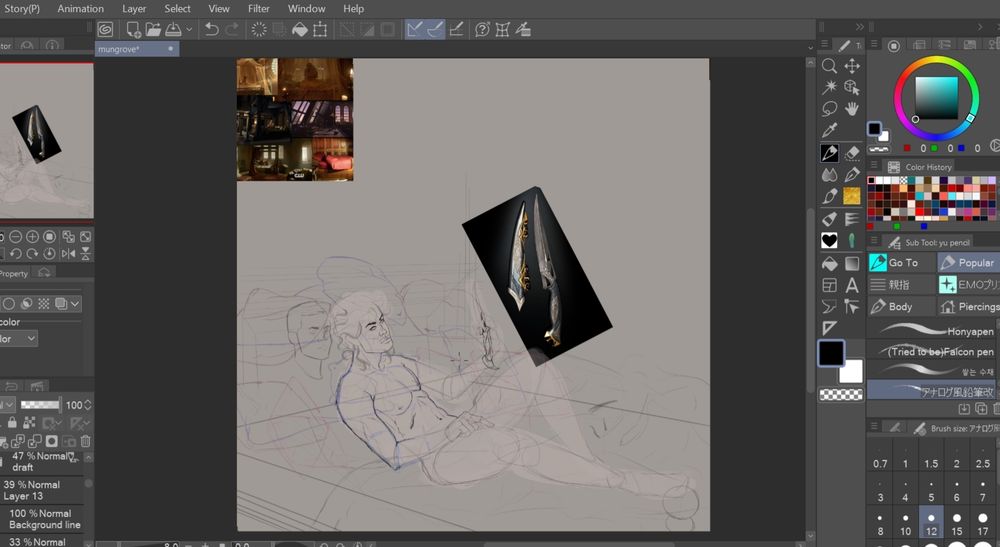This screenshot has width=1000, height=547.
Task: Select the Move layer tool
Action: pyautogui.click(x=852, y=66)
